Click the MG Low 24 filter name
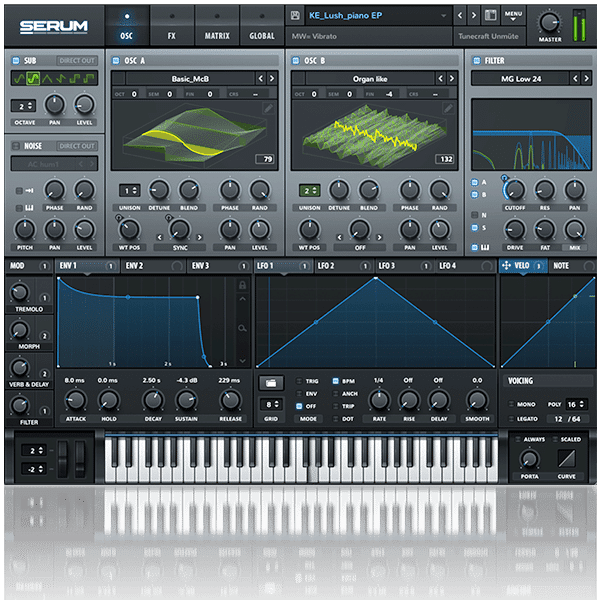This screenshot has height=600, width=600. pos(521,79)
